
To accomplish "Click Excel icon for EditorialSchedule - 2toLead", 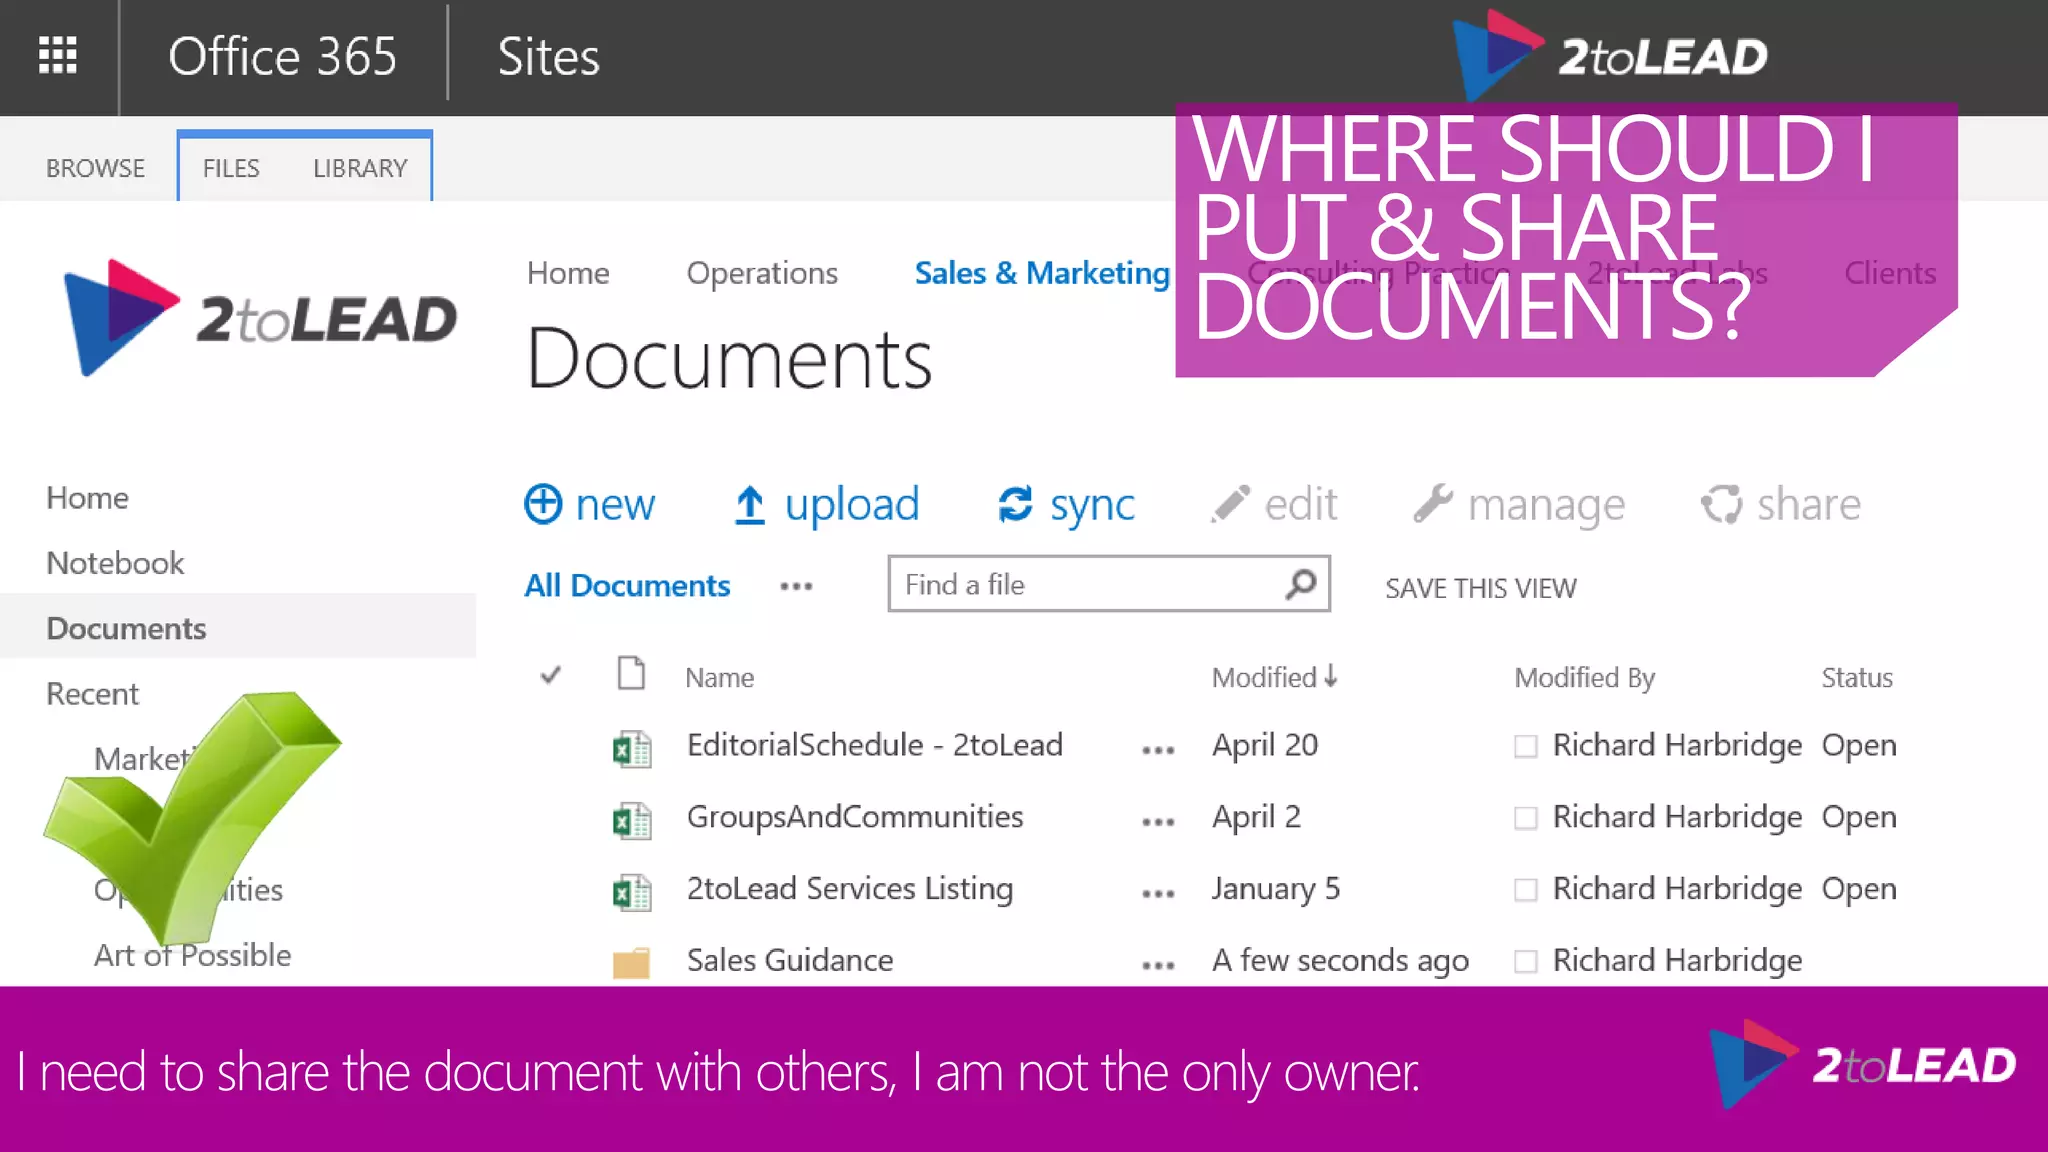I will 632,748.
